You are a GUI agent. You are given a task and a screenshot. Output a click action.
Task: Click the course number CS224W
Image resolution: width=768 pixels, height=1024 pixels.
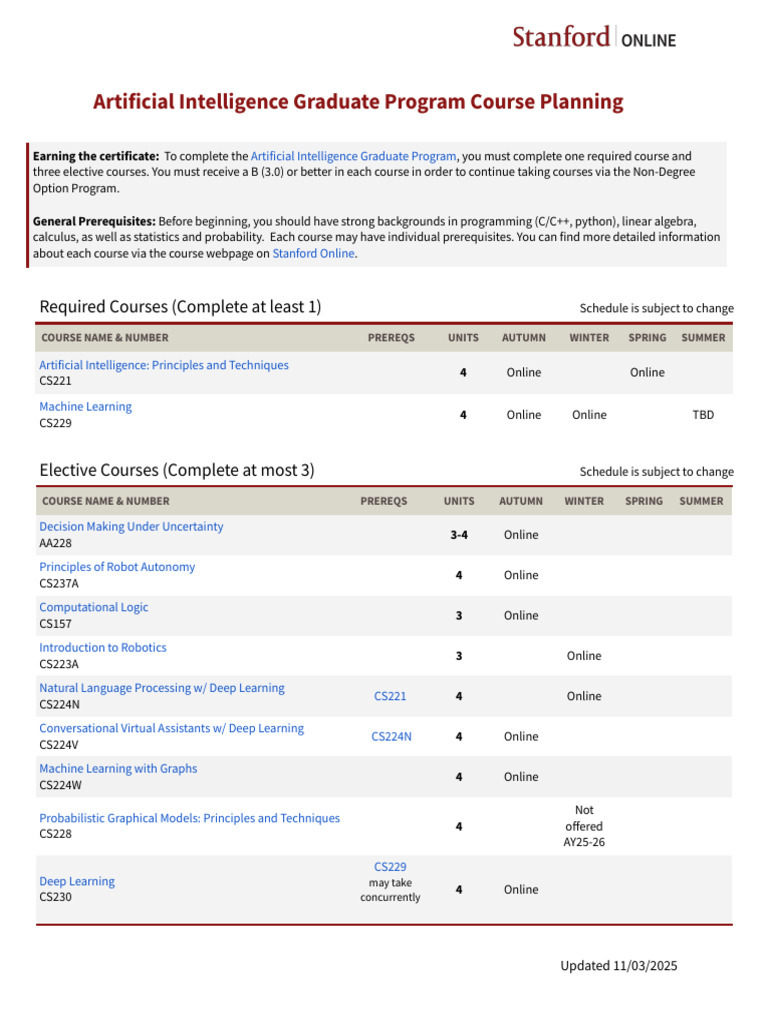[61, 786]
